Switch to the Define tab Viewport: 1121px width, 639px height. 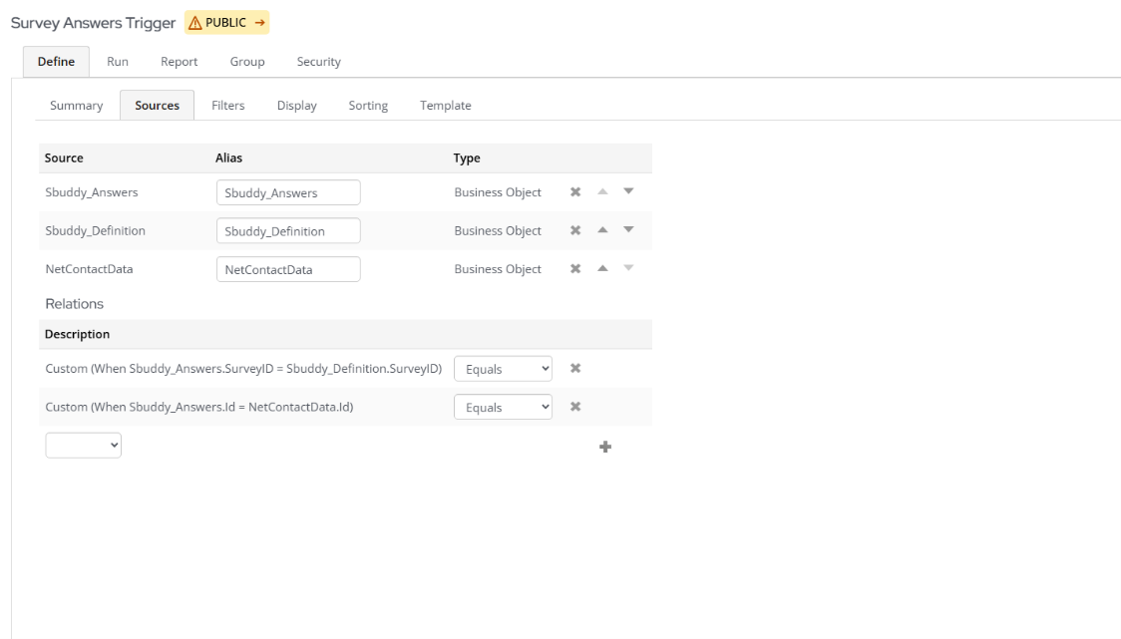(56, 61)
